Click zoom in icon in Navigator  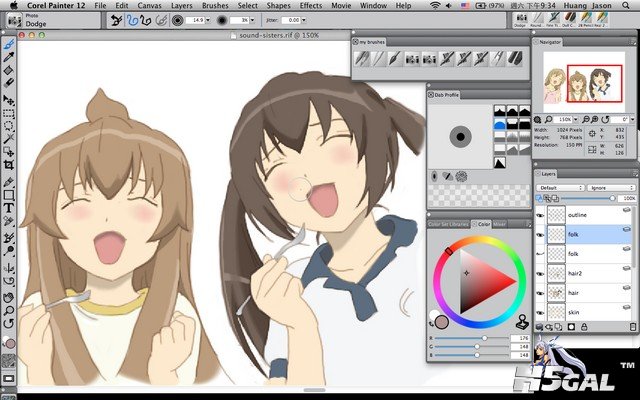[595, 120]
